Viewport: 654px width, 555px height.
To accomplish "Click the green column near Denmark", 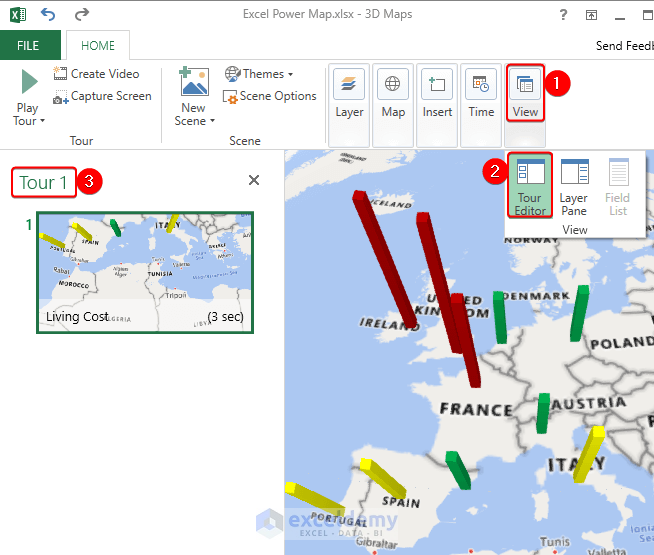I will pos(500,317).
